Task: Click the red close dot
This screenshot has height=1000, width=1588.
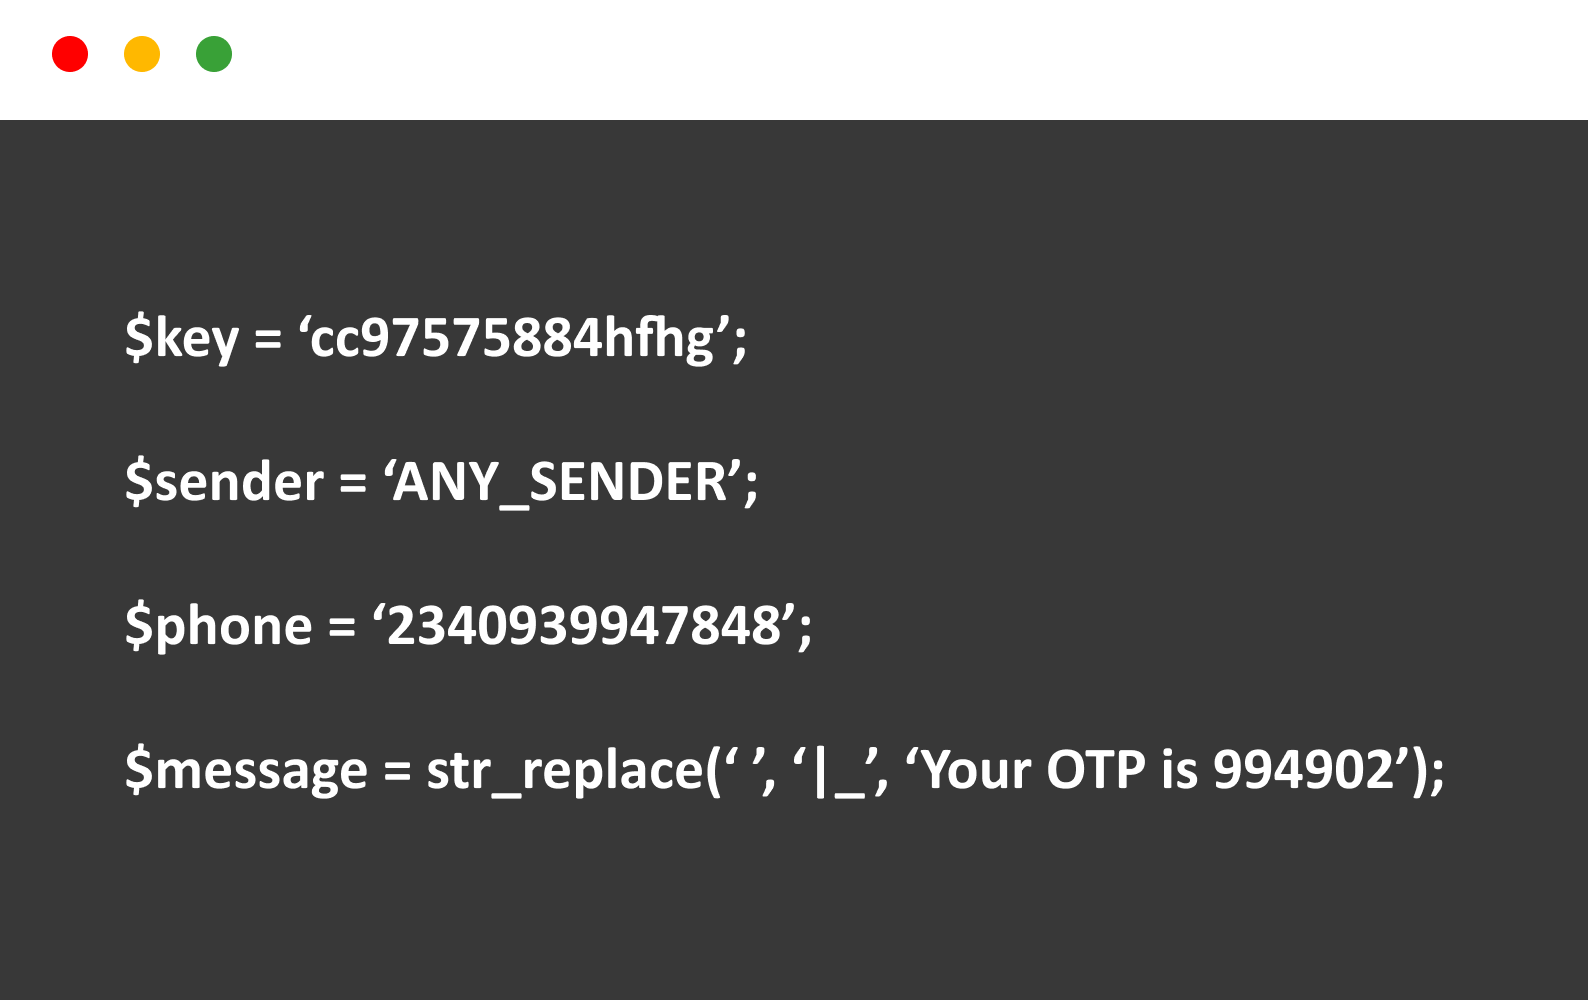Action: (70, 54)
